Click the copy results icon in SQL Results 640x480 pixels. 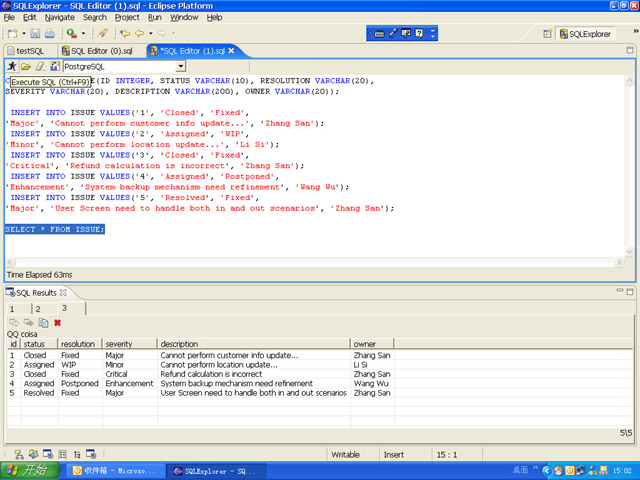point(43,323)
